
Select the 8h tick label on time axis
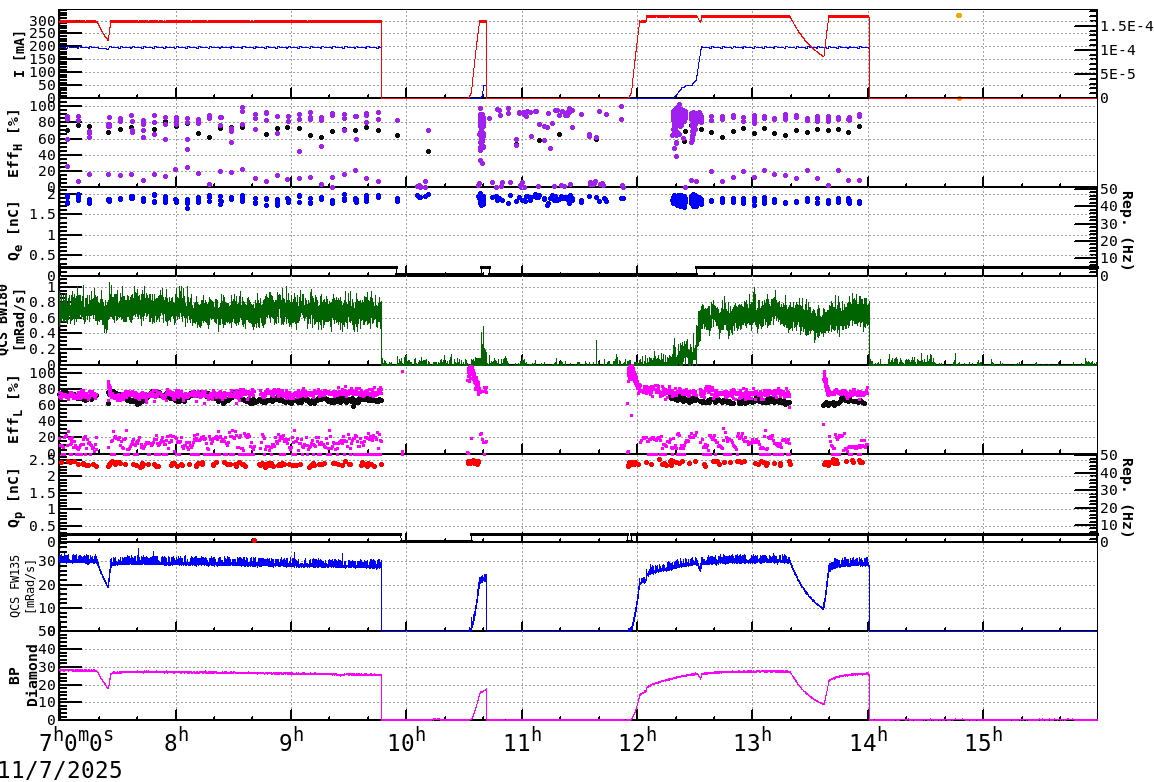tap(177, 739)
